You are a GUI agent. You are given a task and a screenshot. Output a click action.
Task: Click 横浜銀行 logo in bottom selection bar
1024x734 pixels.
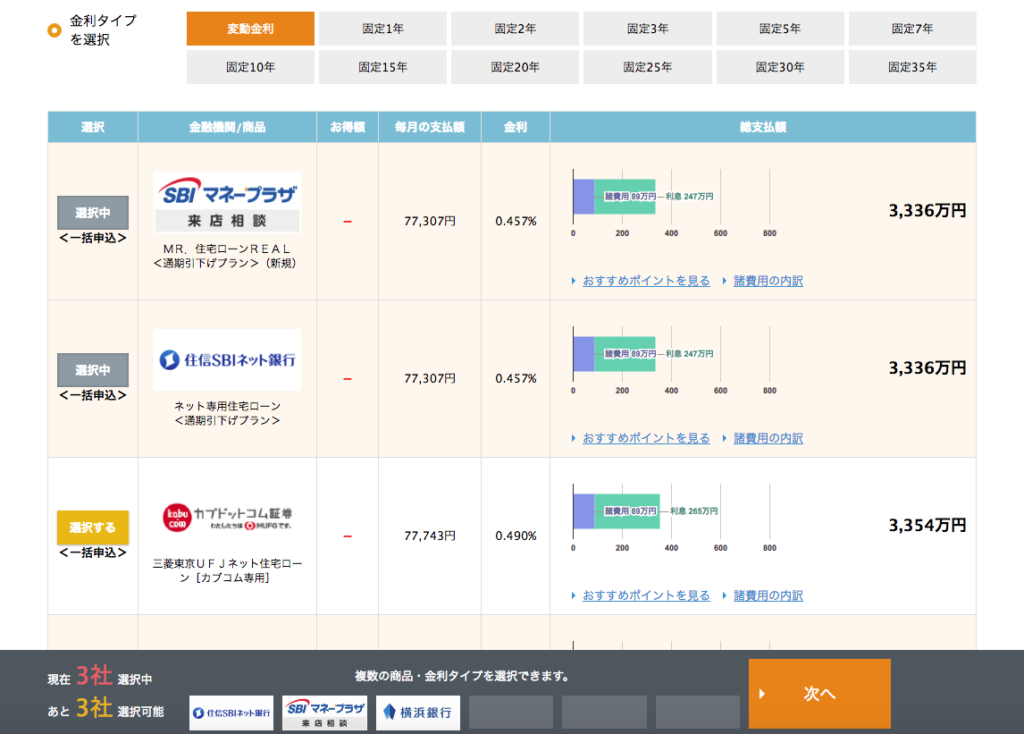click(417, 713)
